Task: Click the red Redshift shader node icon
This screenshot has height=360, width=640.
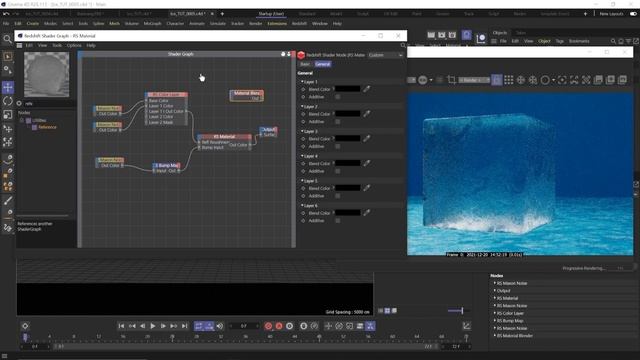Action: pos(301,55)
